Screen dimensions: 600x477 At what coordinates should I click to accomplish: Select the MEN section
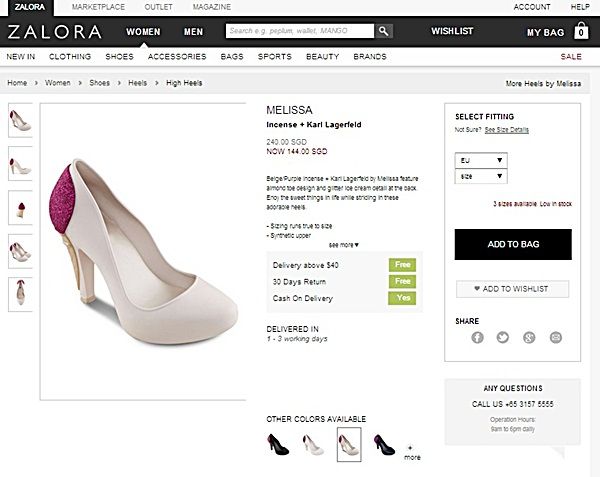(x=193, y=32)
